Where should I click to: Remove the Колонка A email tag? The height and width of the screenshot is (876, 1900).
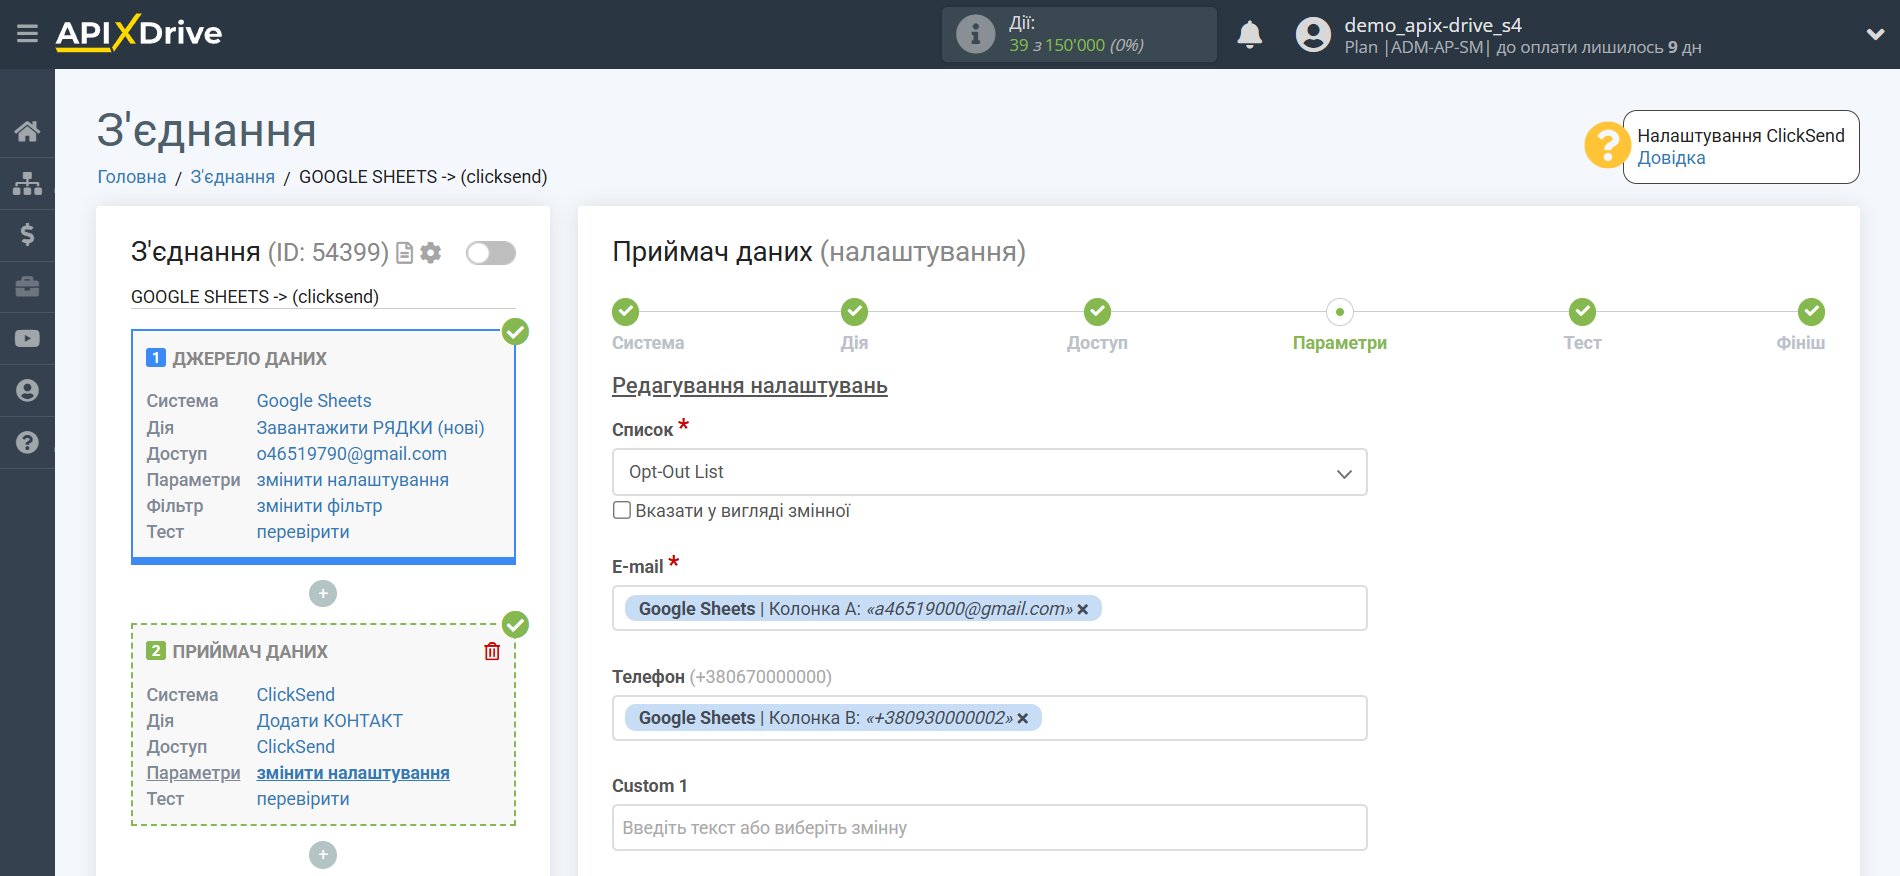[1082, 609]
